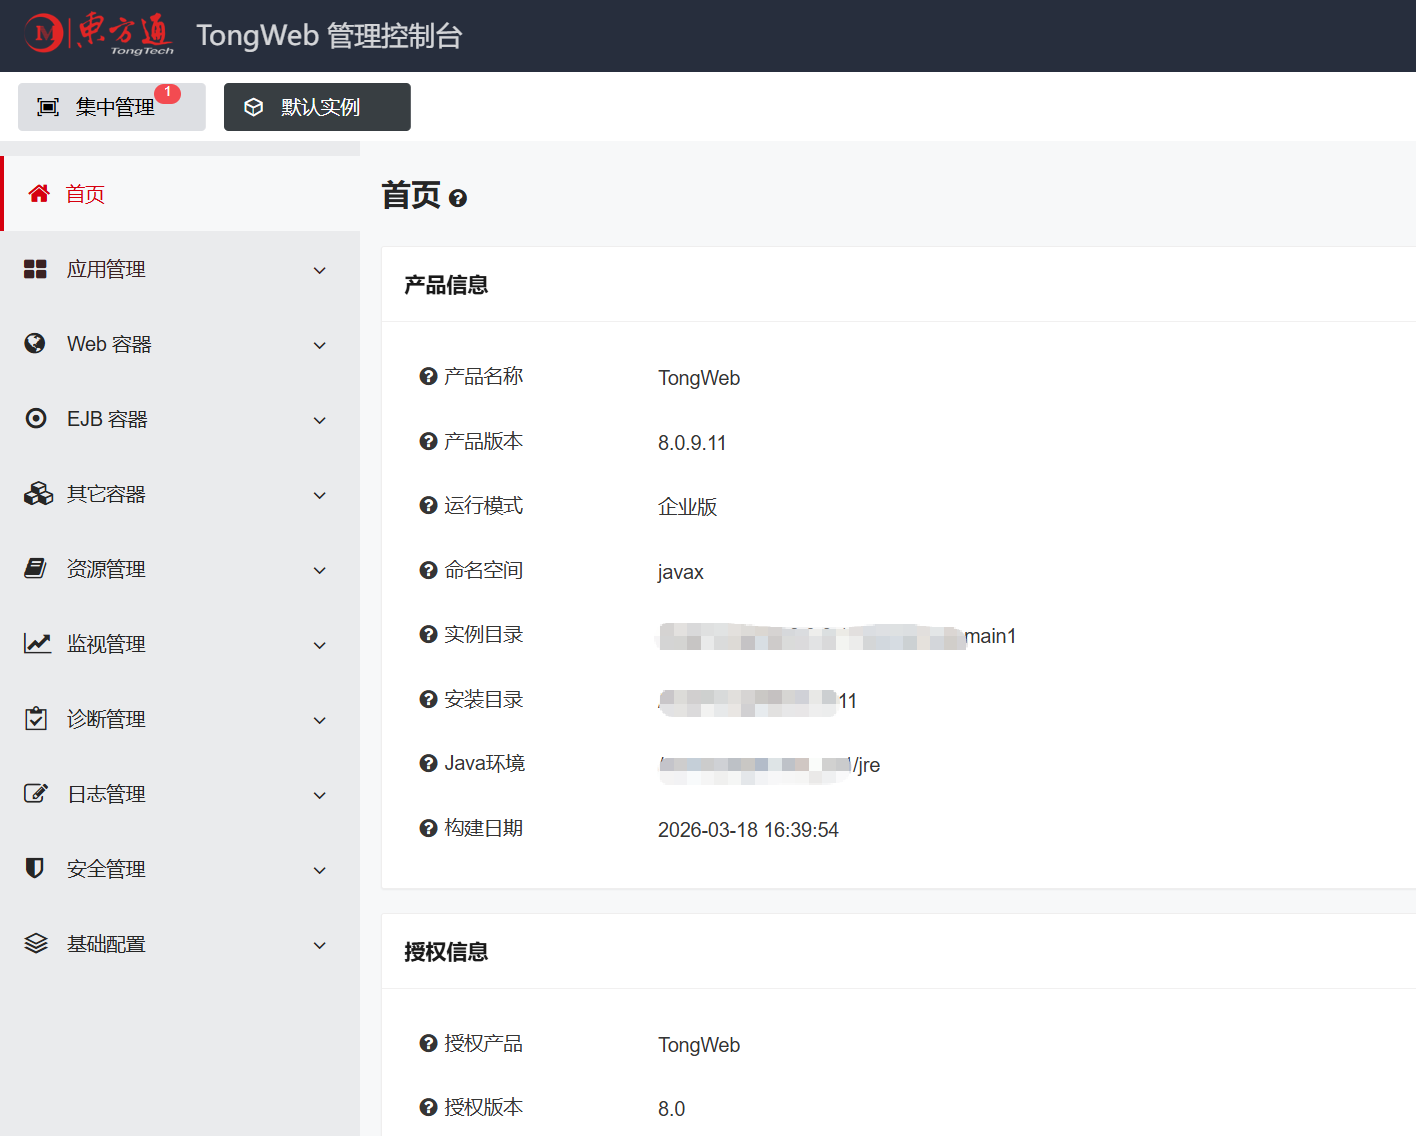Click the 资源管理 book icon
1416x1136 pixels.
pos(35,568)
